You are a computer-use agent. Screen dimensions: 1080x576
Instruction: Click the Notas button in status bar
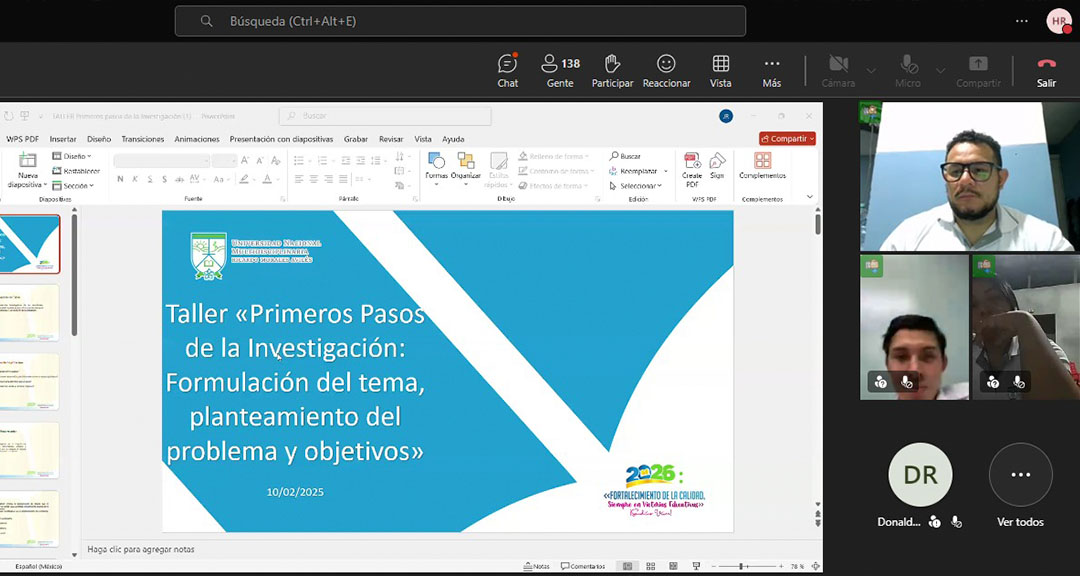click(536, 566)
